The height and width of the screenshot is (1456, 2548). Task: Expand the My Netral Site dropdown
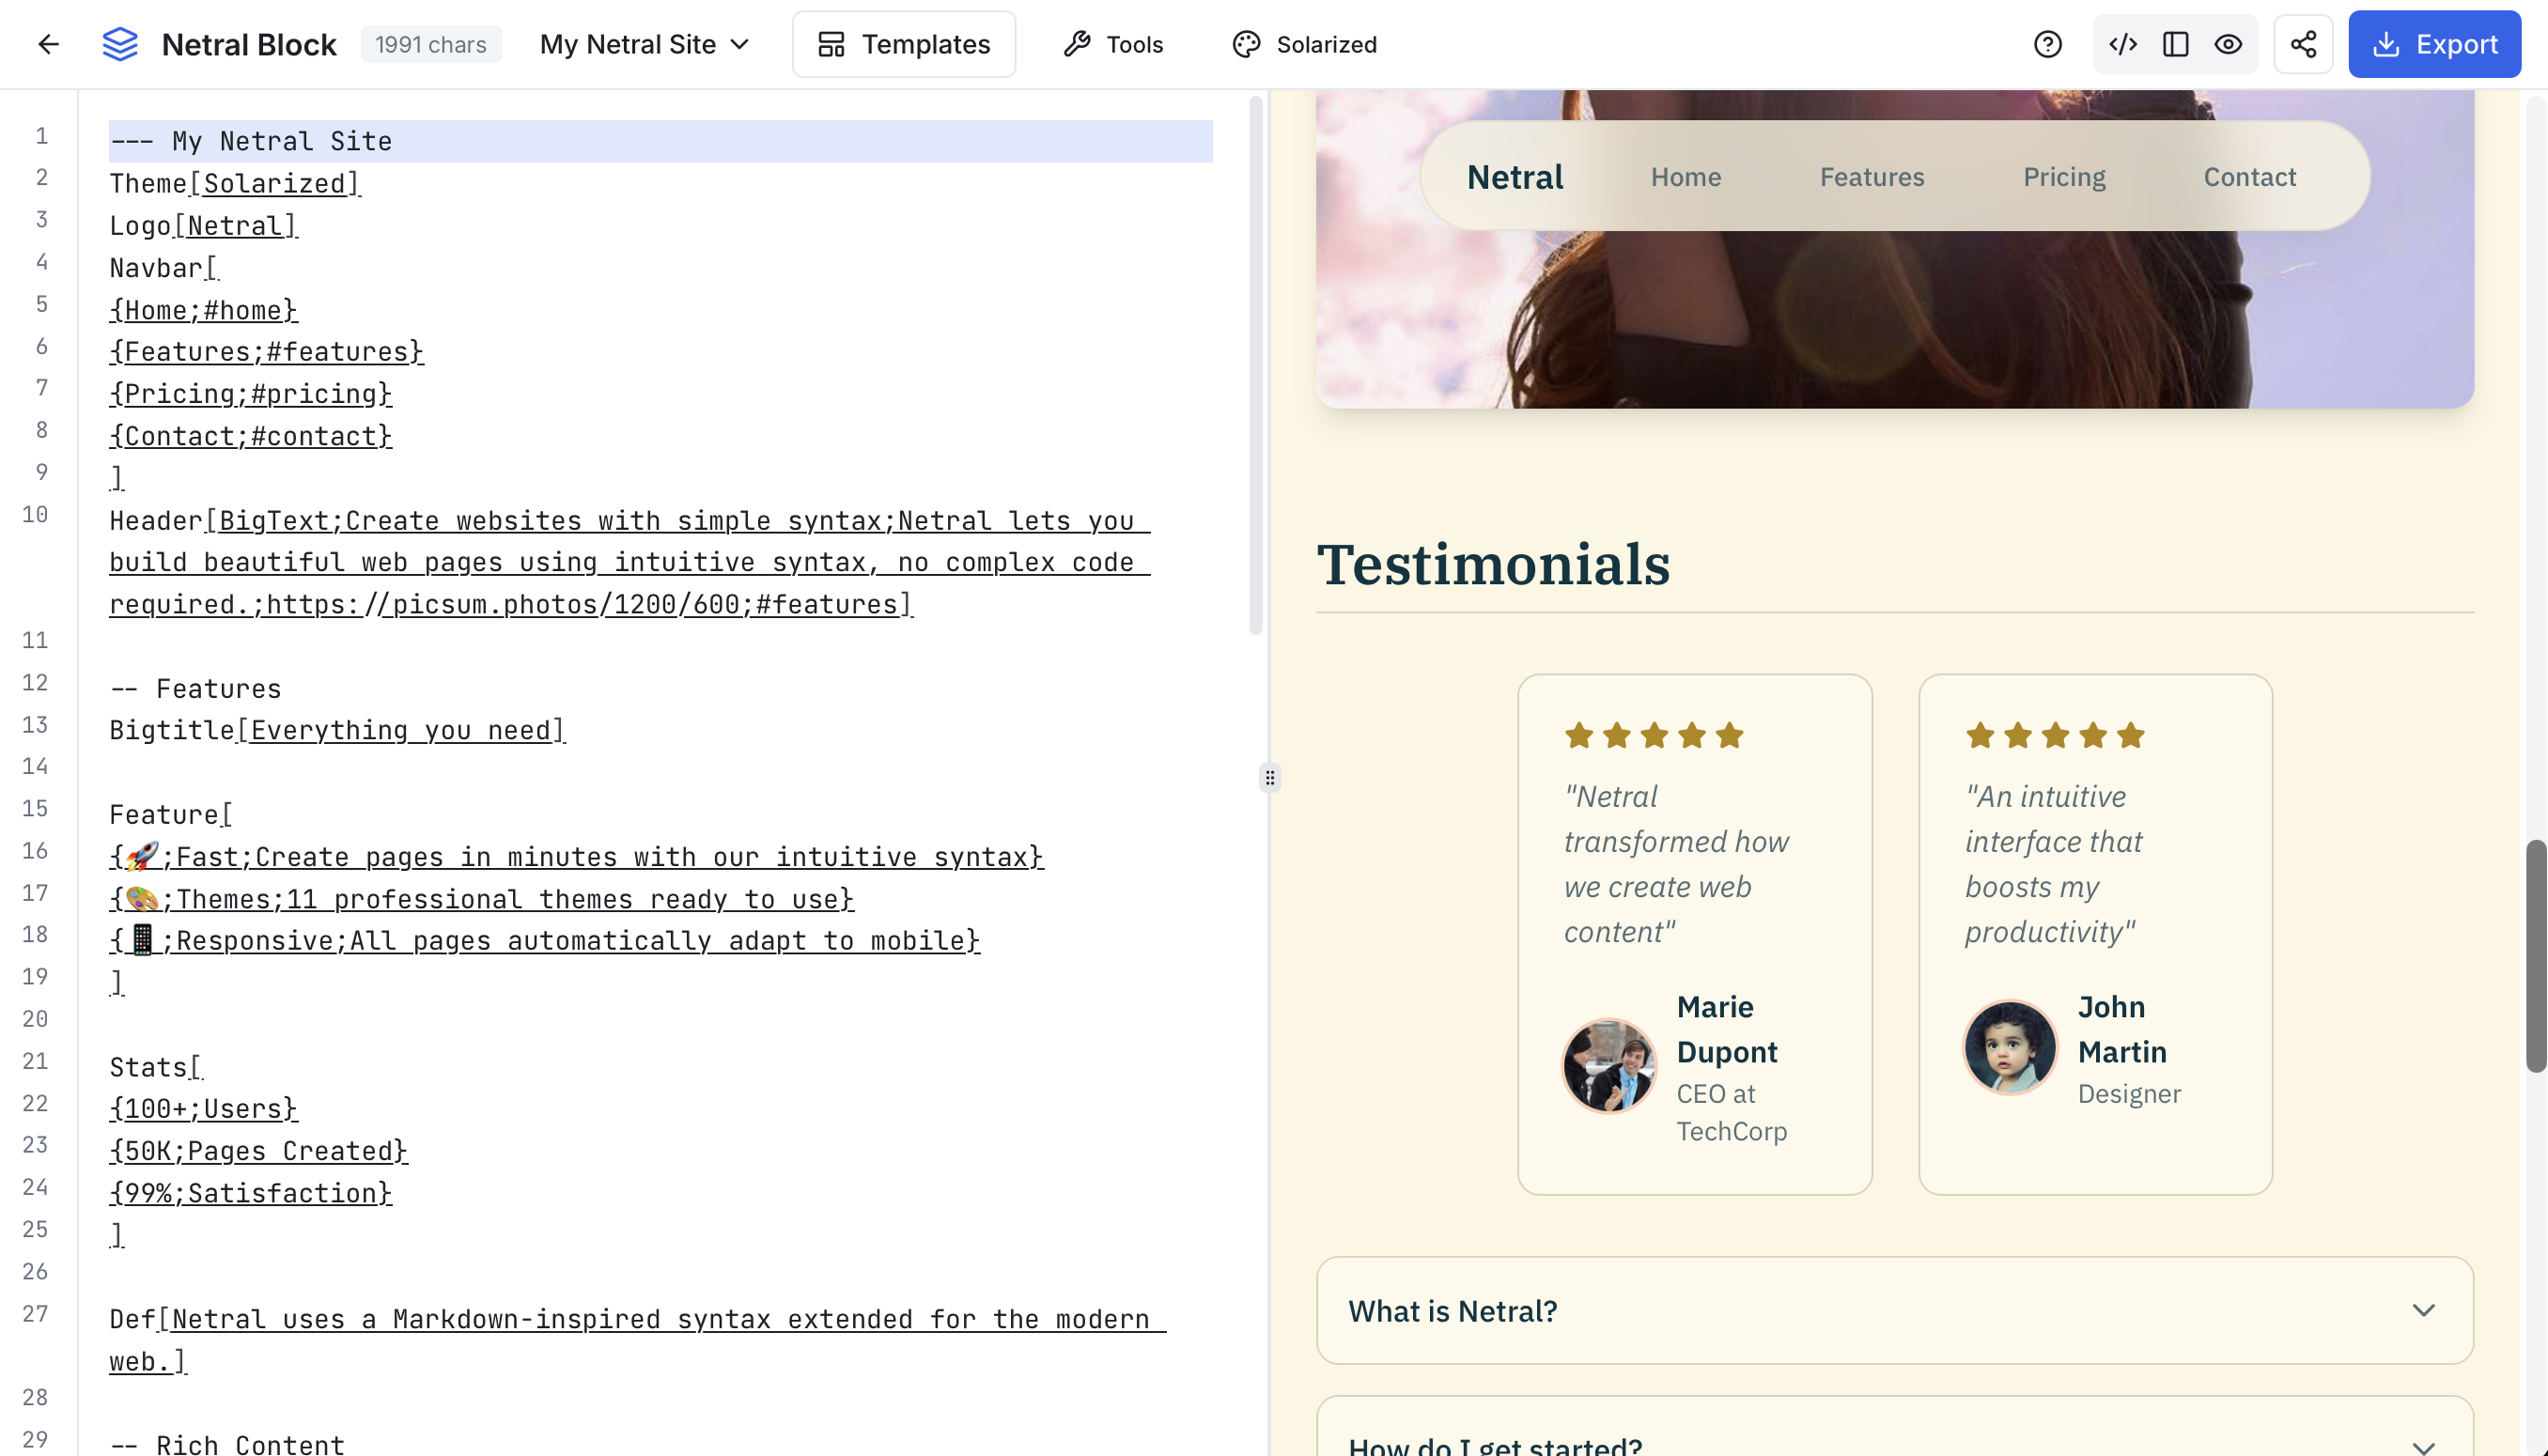644,44
